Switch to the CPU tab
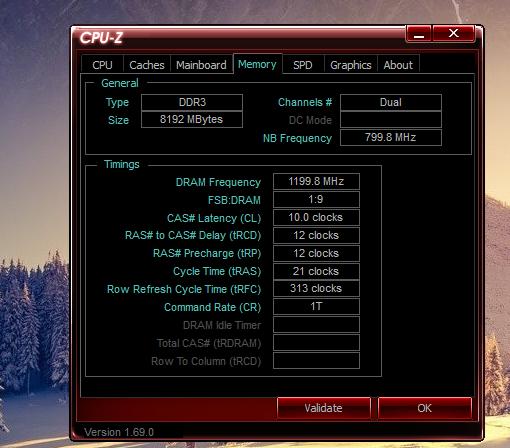 pyautogui.click(x=102, y=65)
